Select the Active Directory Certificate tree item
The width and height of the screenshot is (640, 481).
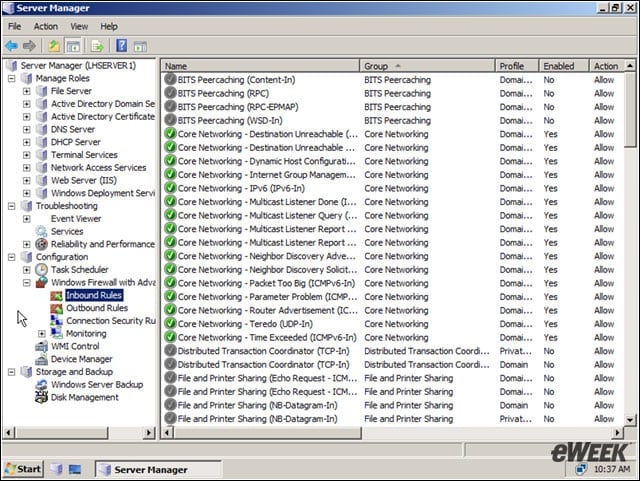[x=103, y=116]
